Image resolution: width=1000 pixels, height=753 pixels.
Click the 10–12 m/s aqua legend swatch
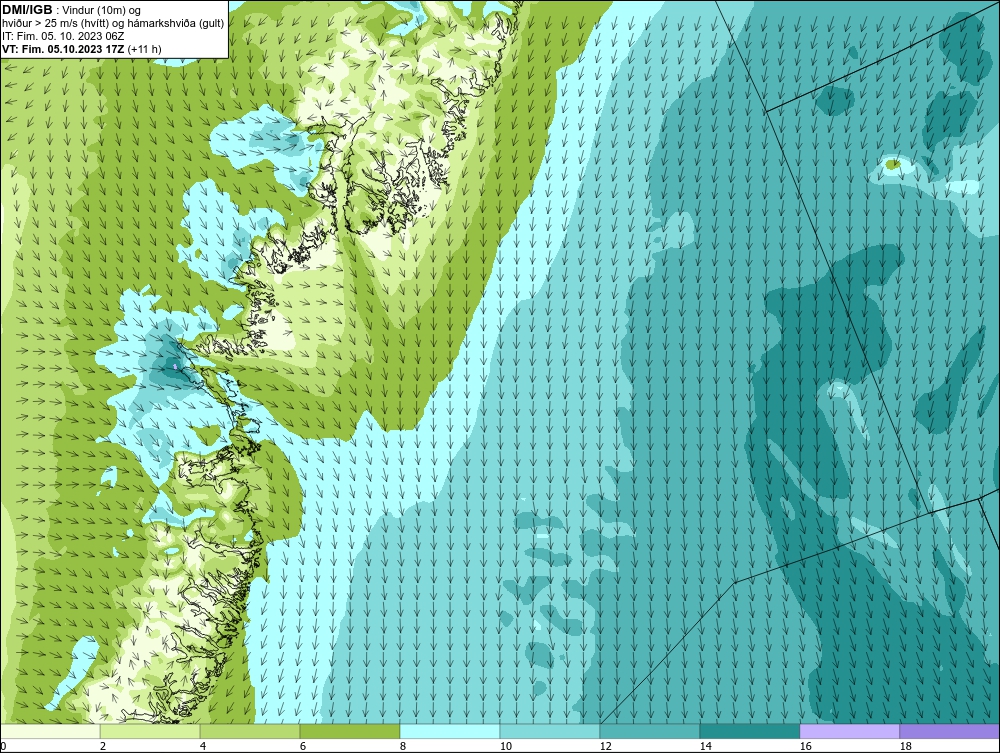(550, 731)
